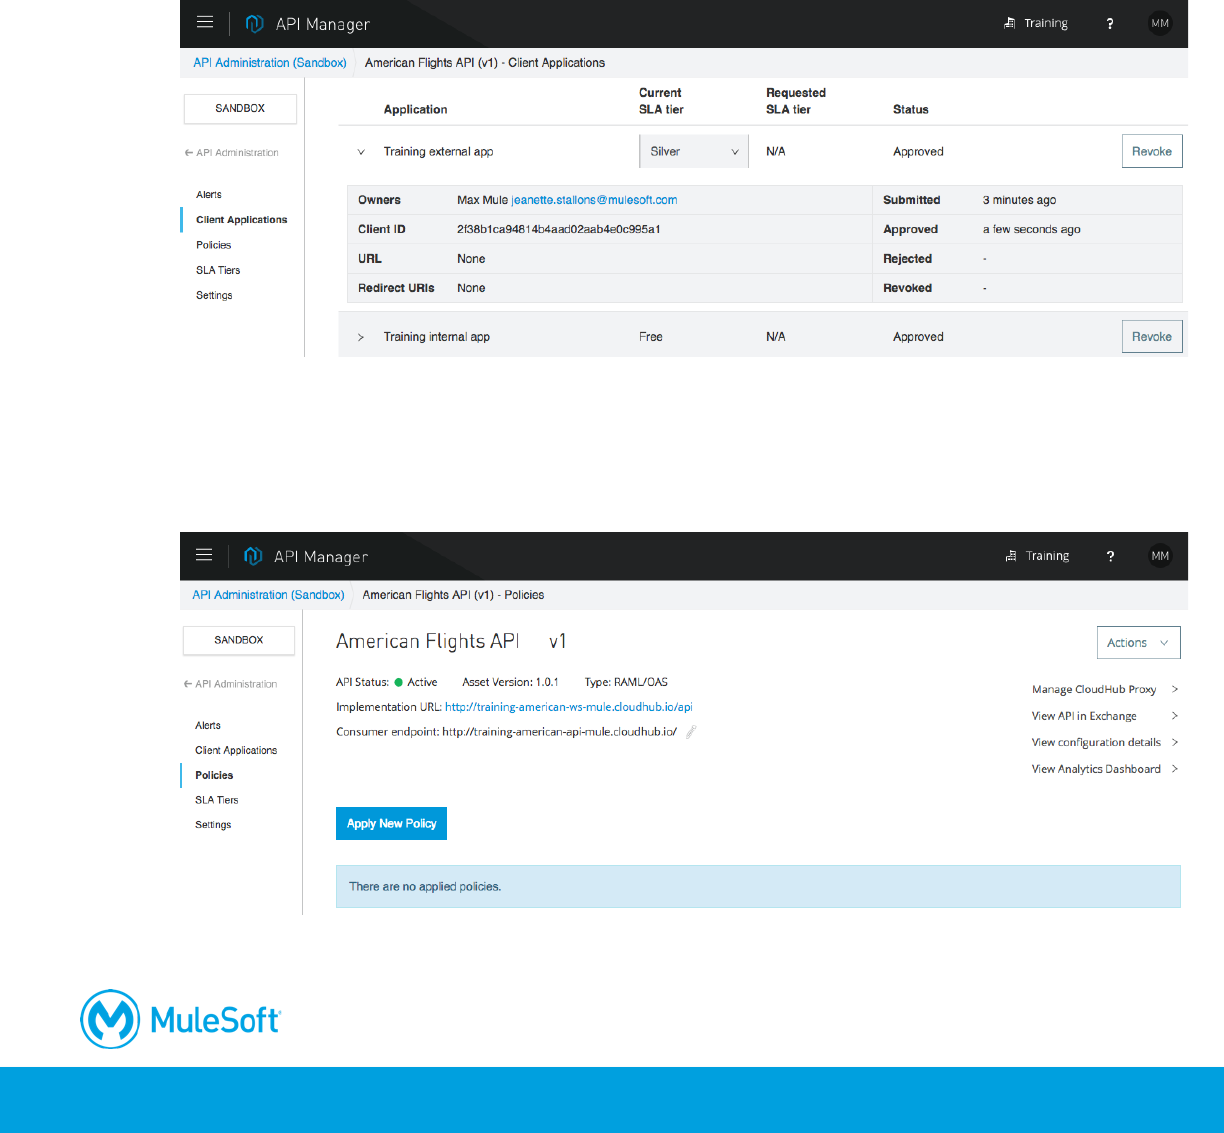1224x1133 pixels.
Task: Open hamburger menu in Client Applications screenshot
Action: [x=205, y=22]
